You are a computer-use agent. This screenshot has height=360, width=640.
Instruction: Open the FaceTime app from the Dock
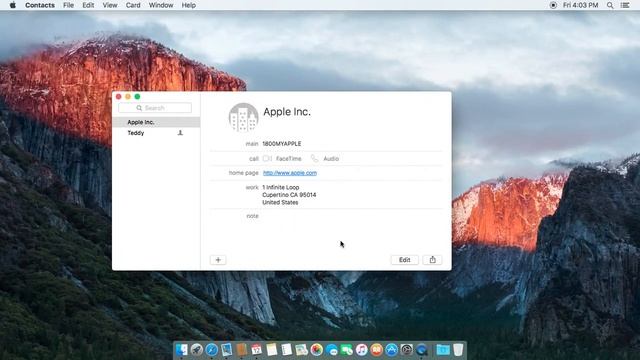click(347, 350)
